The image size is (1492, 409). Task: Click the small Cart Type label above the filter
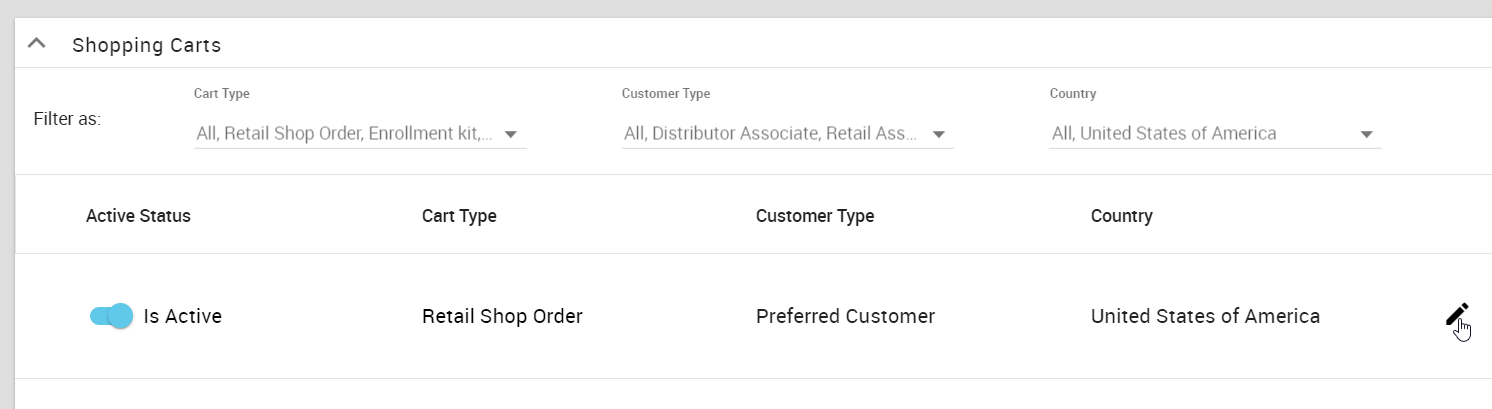pos(221,94)
